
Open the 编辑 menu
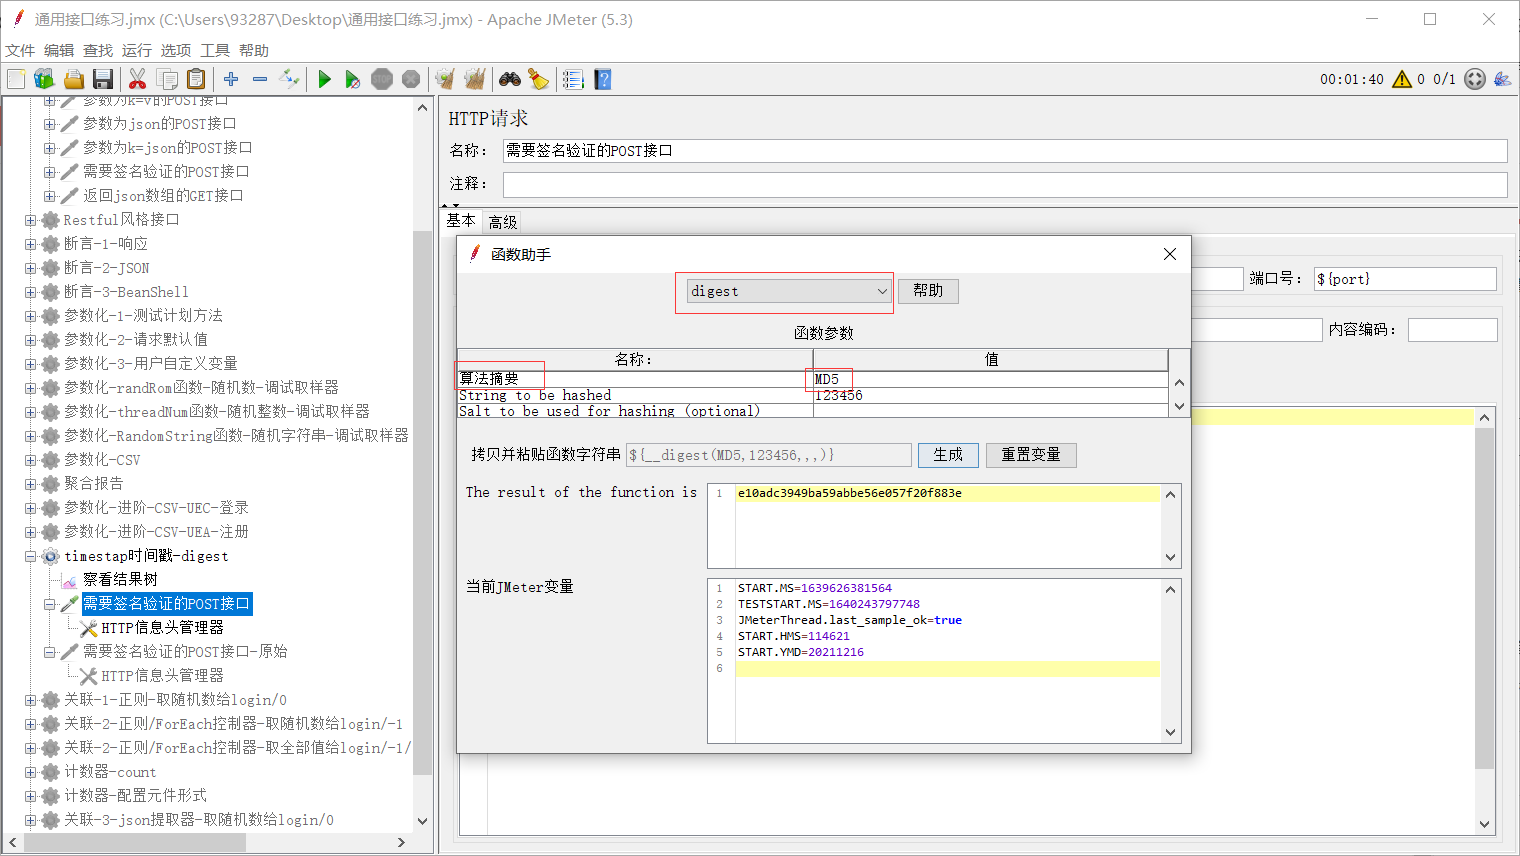[59, 50]
